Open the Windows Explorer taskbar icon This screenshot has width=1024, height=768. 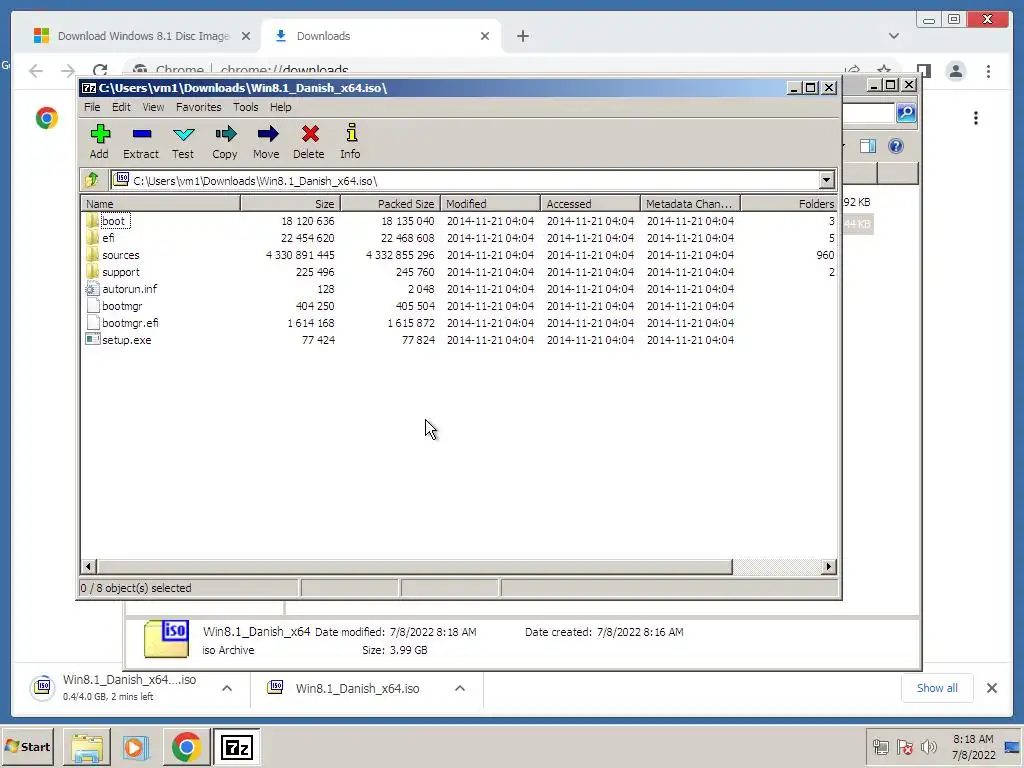tap(87, 747)
